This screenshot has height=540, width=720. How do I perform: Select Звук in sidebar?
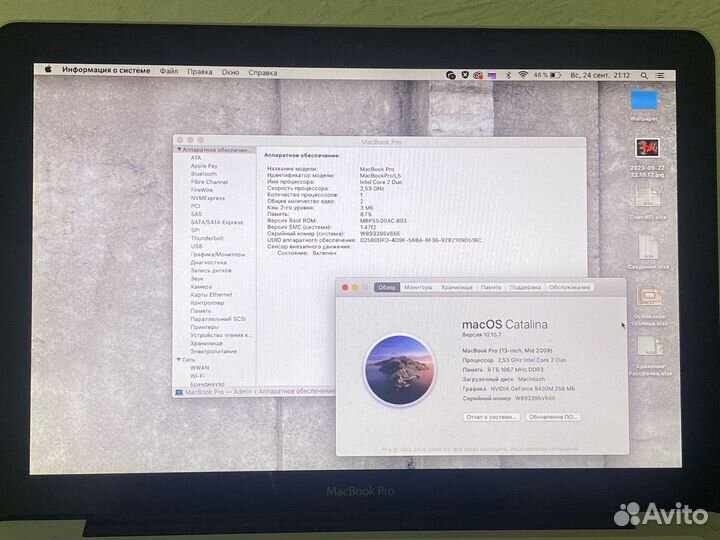(x=197, y=278)
